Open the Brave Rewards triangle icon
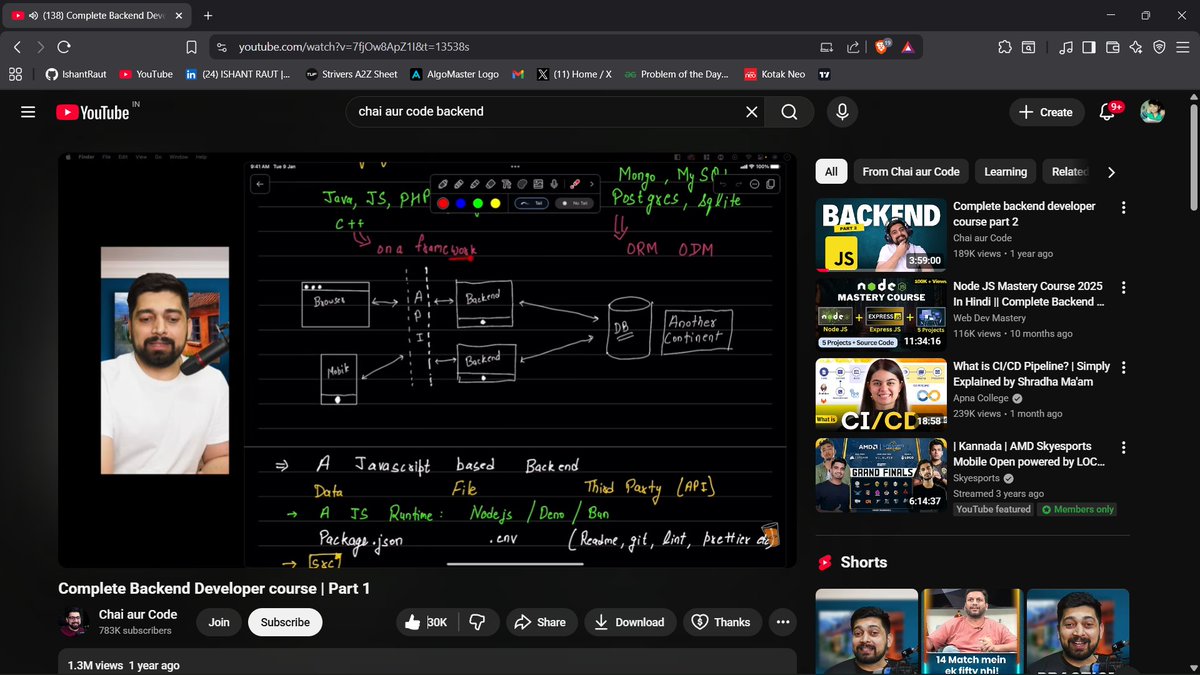This screenshot has height=675, width=1200. [x=907, y=47]
